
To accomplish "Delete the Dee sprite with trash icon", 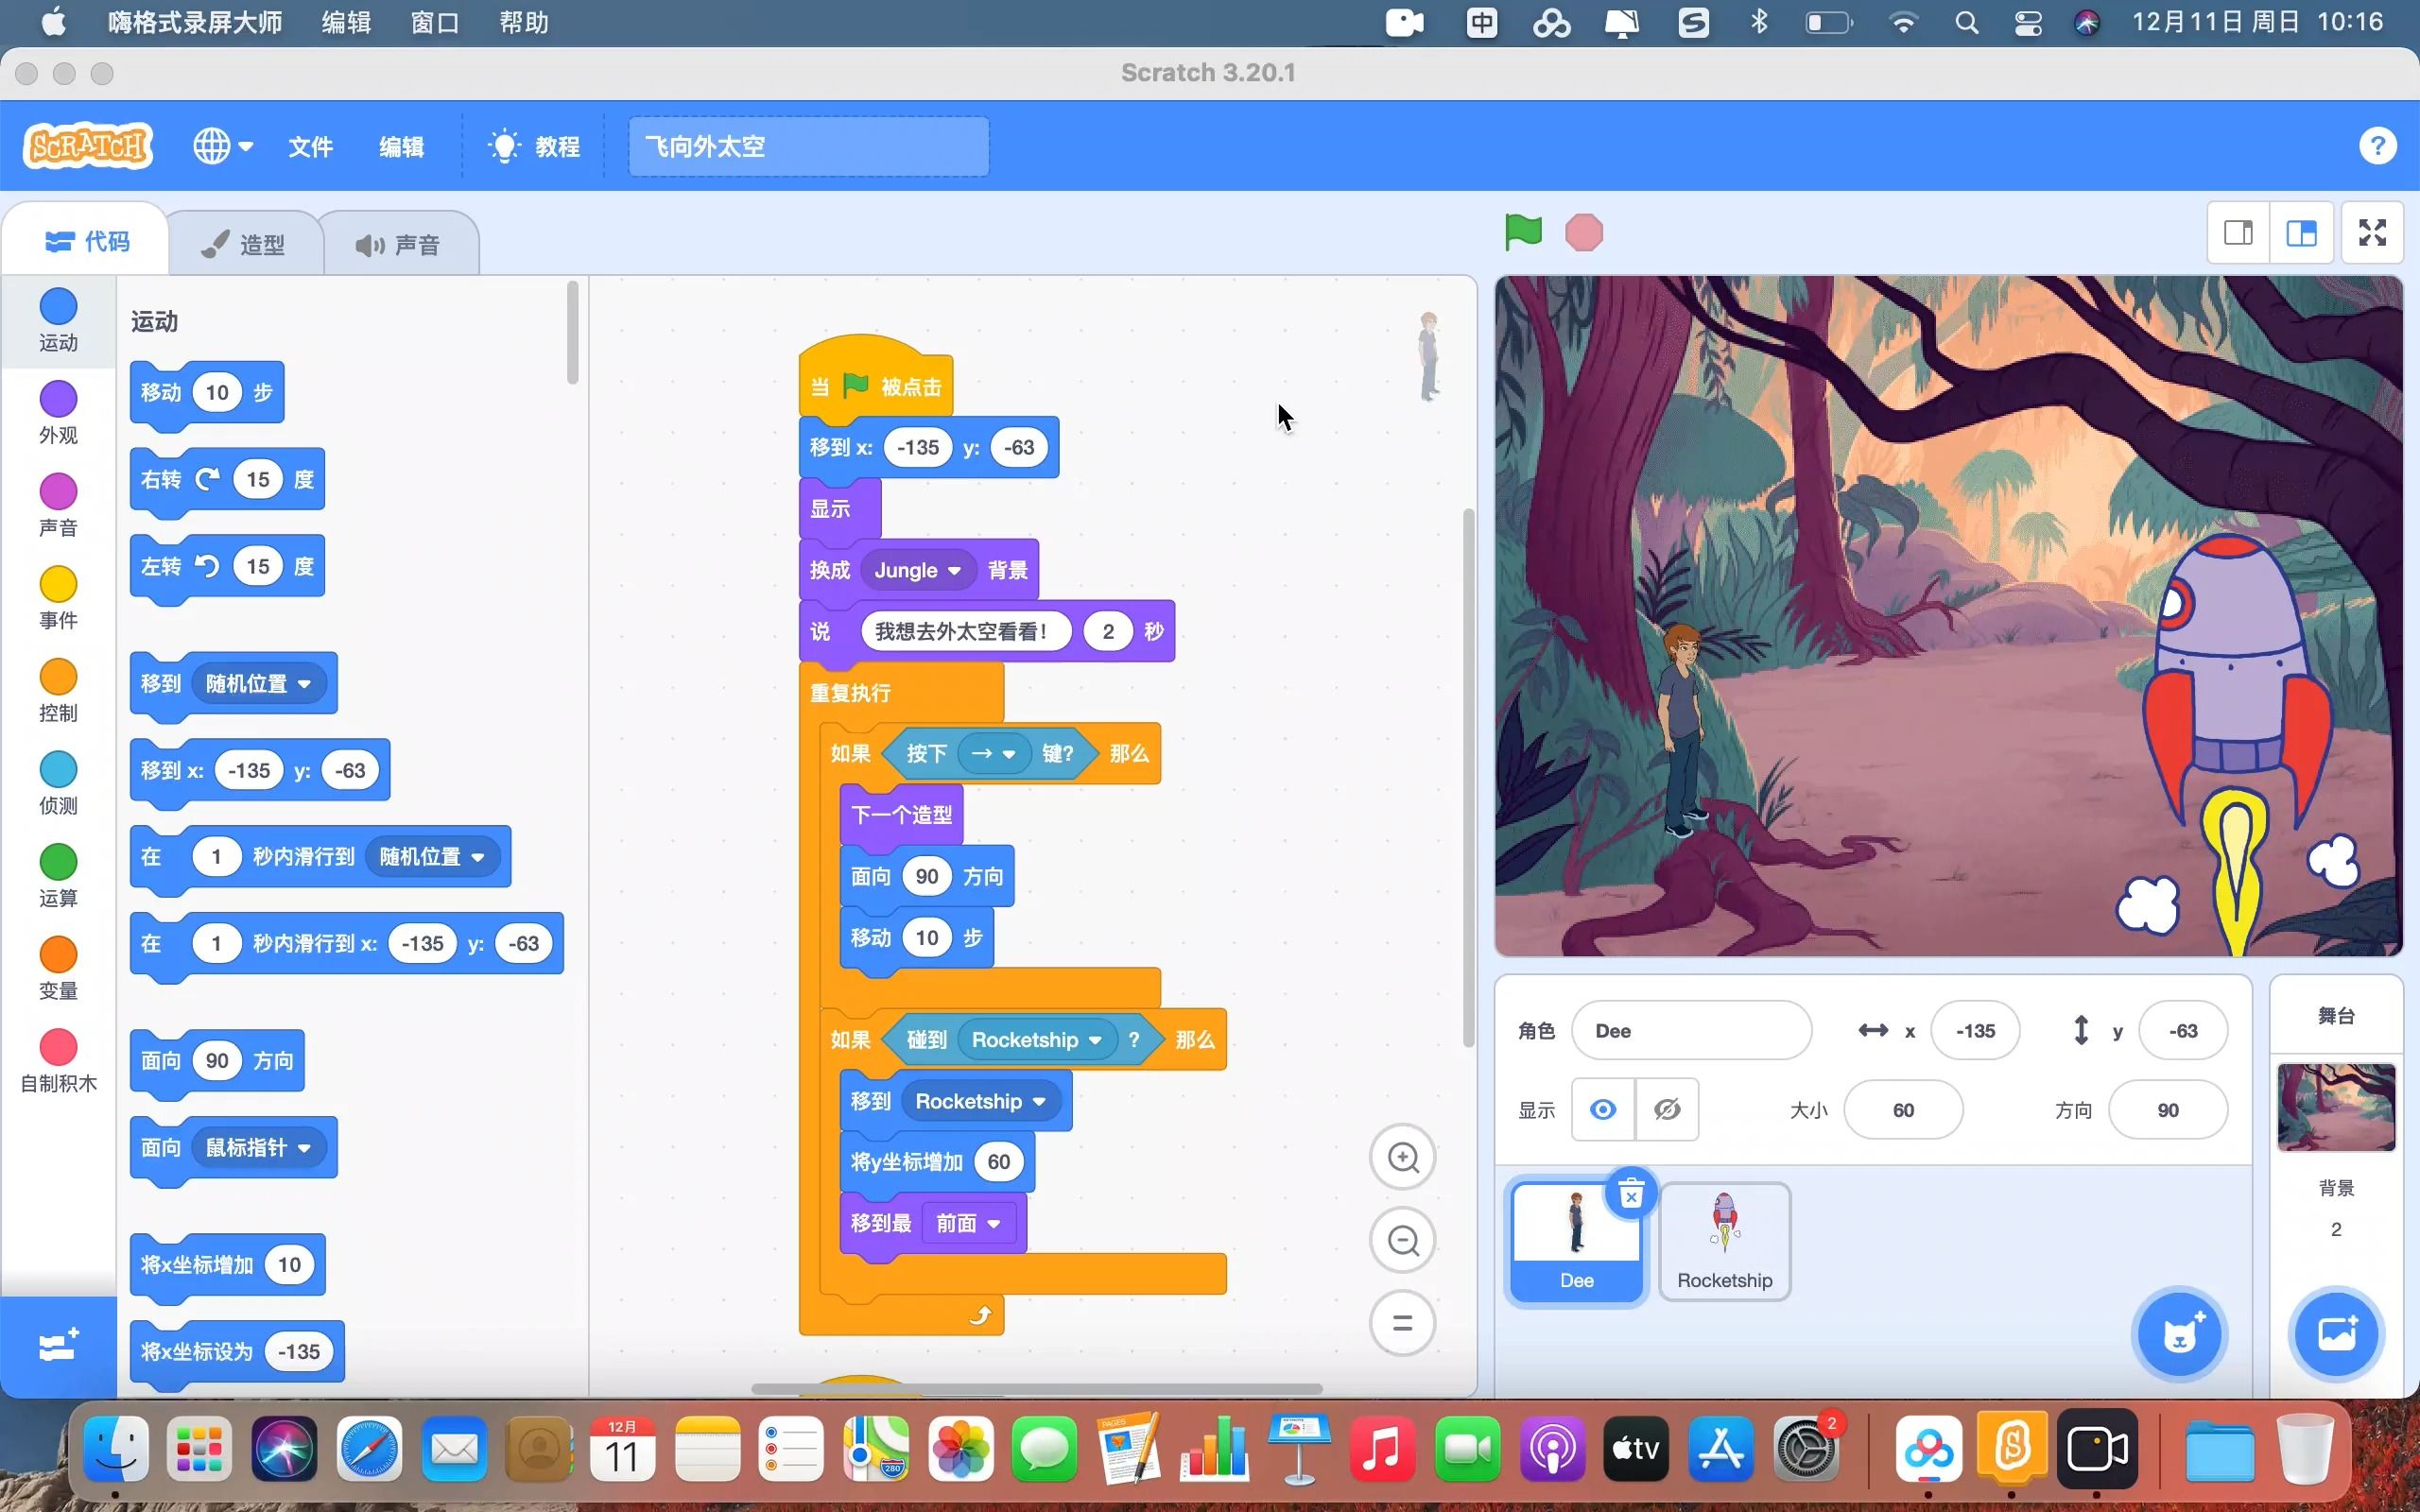I will (x=1631, y=1194).
